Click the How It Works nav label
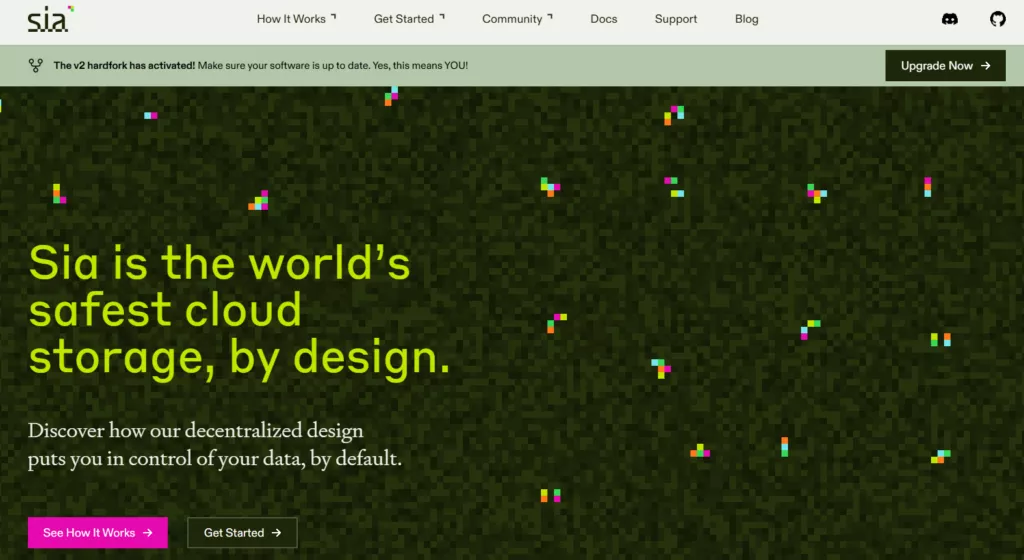This screenshot has width=1024, height=560. [x=291, y=19]
